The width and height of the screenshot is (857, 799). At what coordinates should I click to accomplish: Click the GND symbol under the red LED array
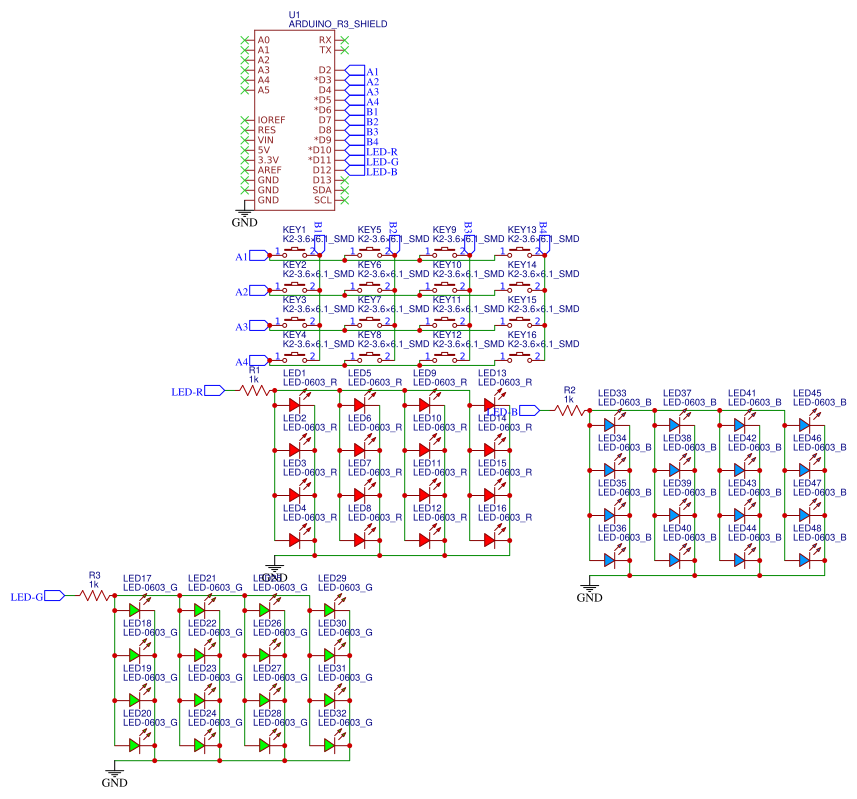click(x=274, y=569)
